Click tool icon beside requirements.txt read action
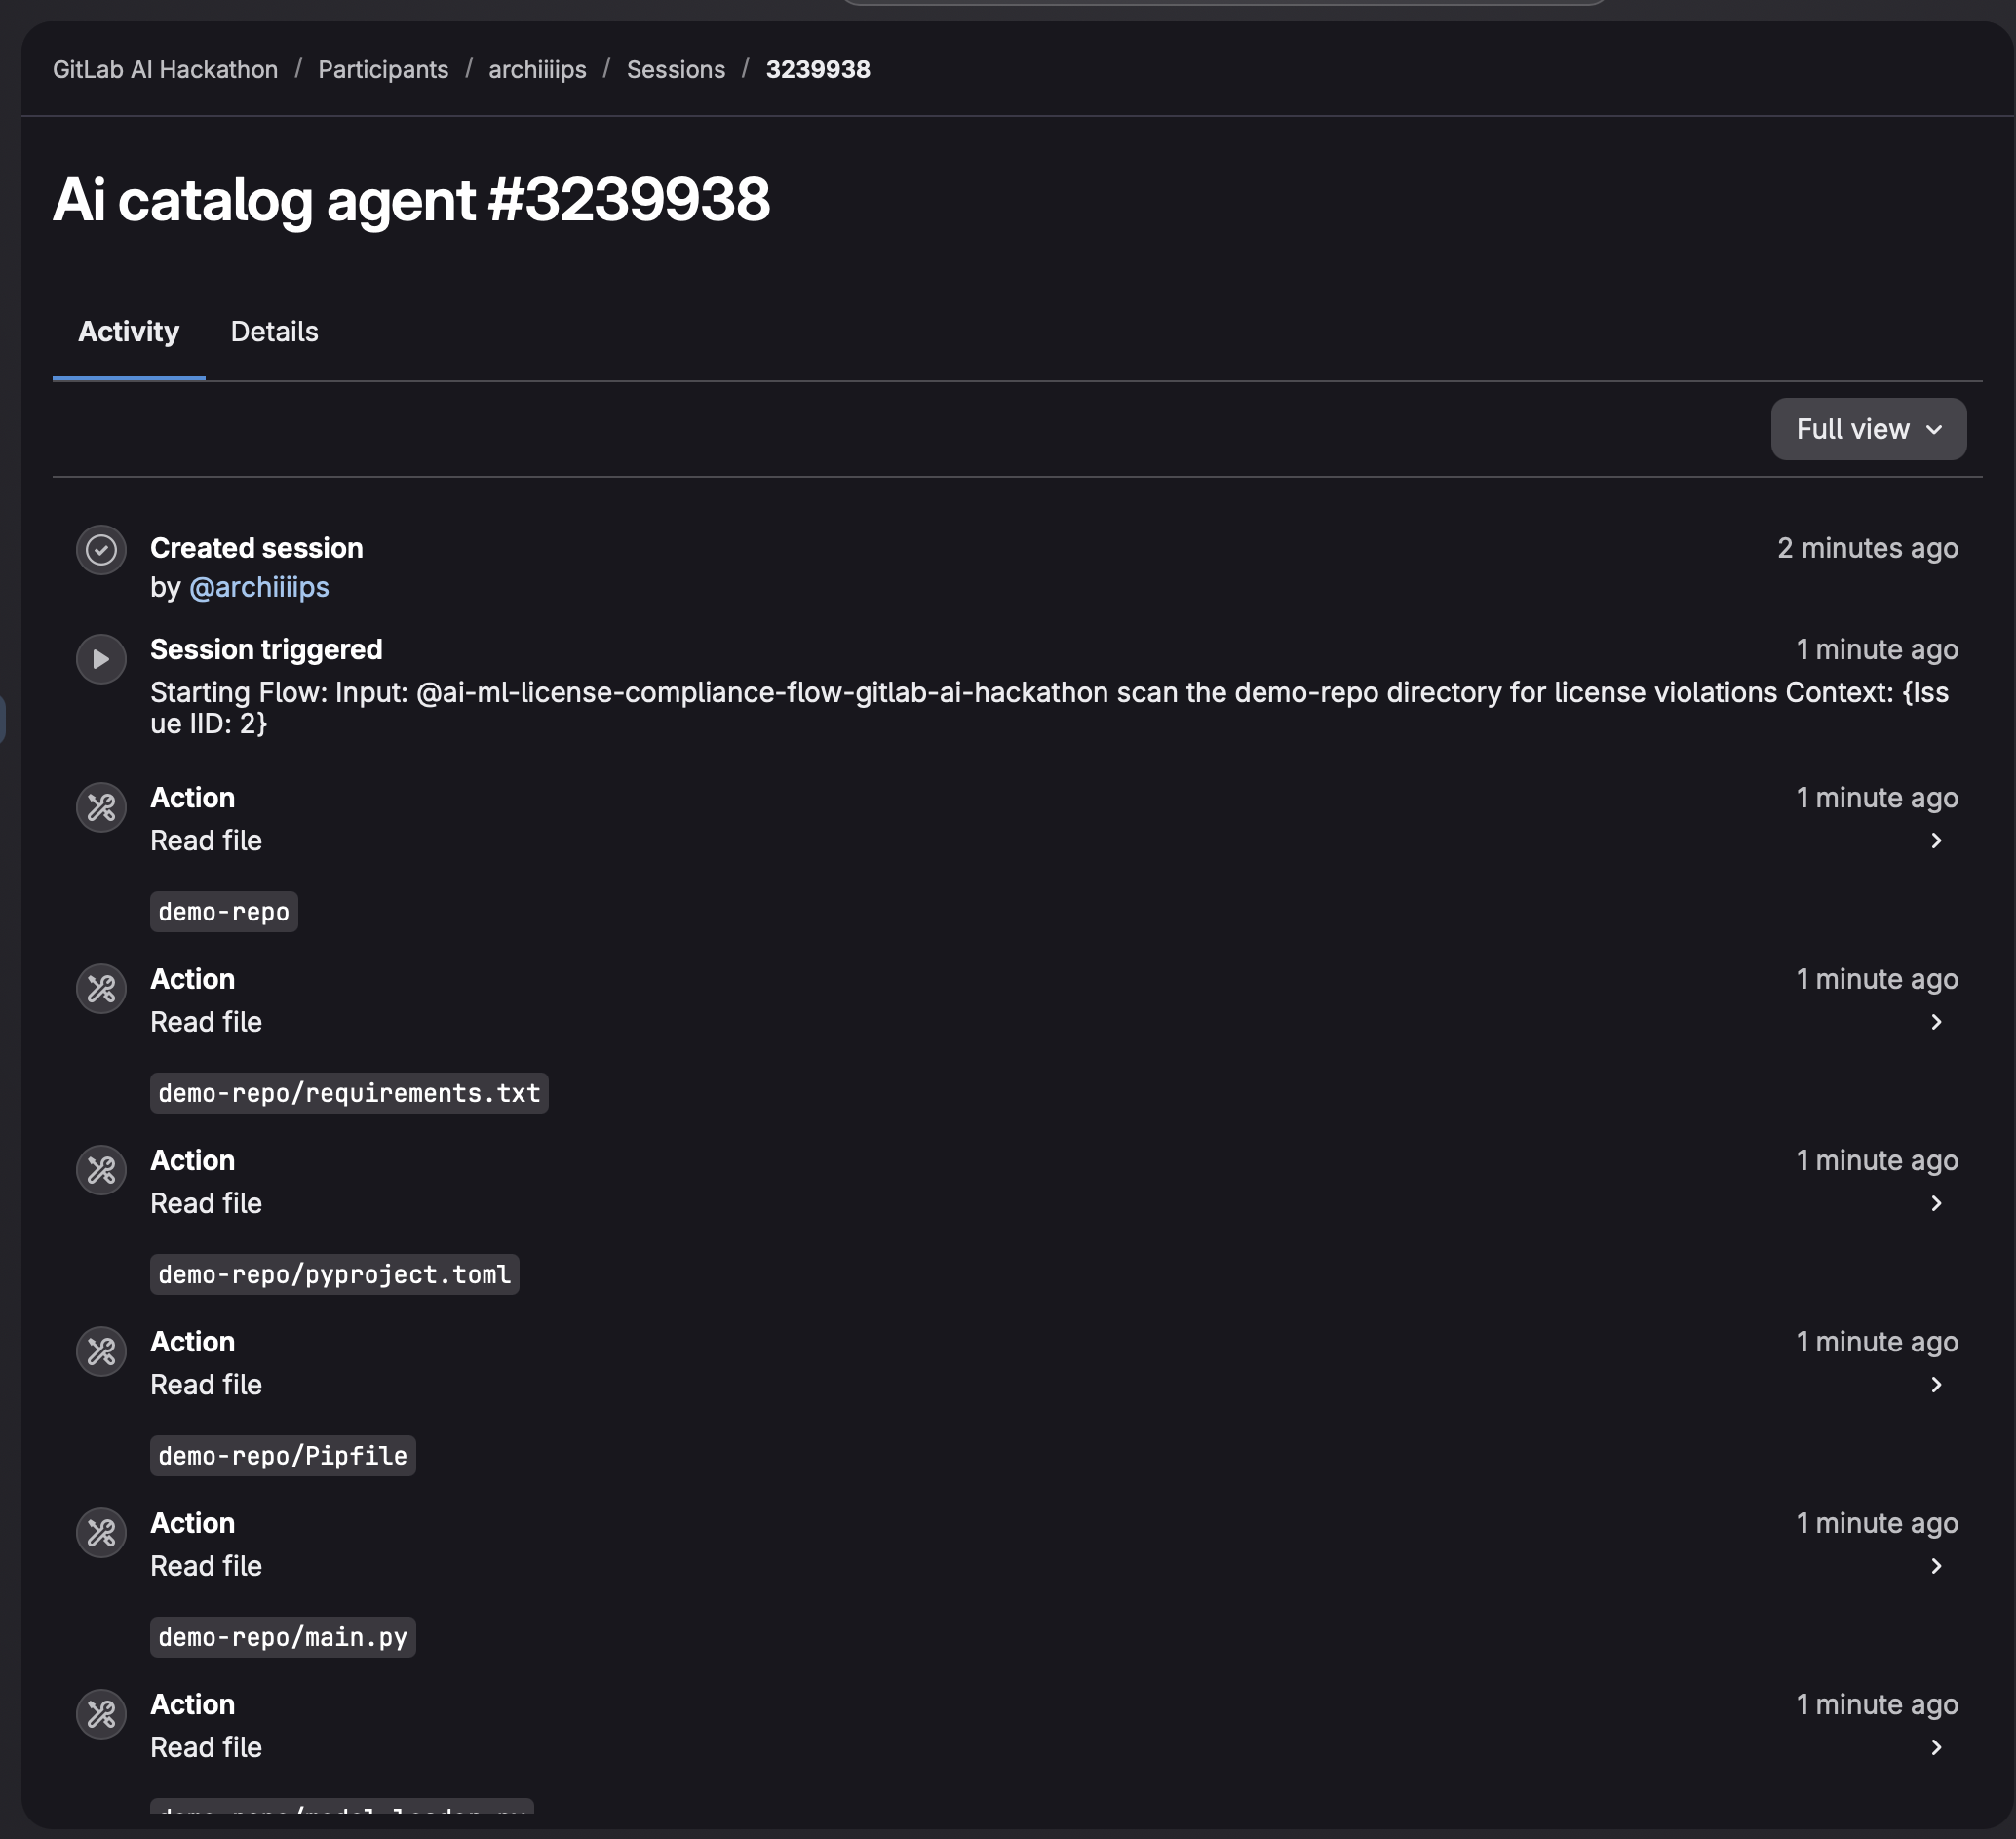This screenshot has height=1839, width=2016. pyautogui.click(x=101, y=989)
